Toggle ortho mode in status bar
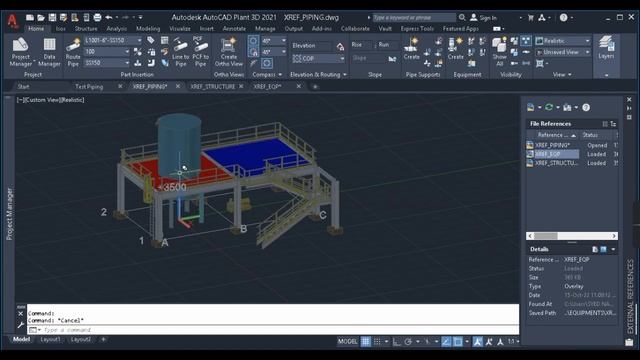Image resolution: width=640 pixels, height=360 pixels. (396, 342)
